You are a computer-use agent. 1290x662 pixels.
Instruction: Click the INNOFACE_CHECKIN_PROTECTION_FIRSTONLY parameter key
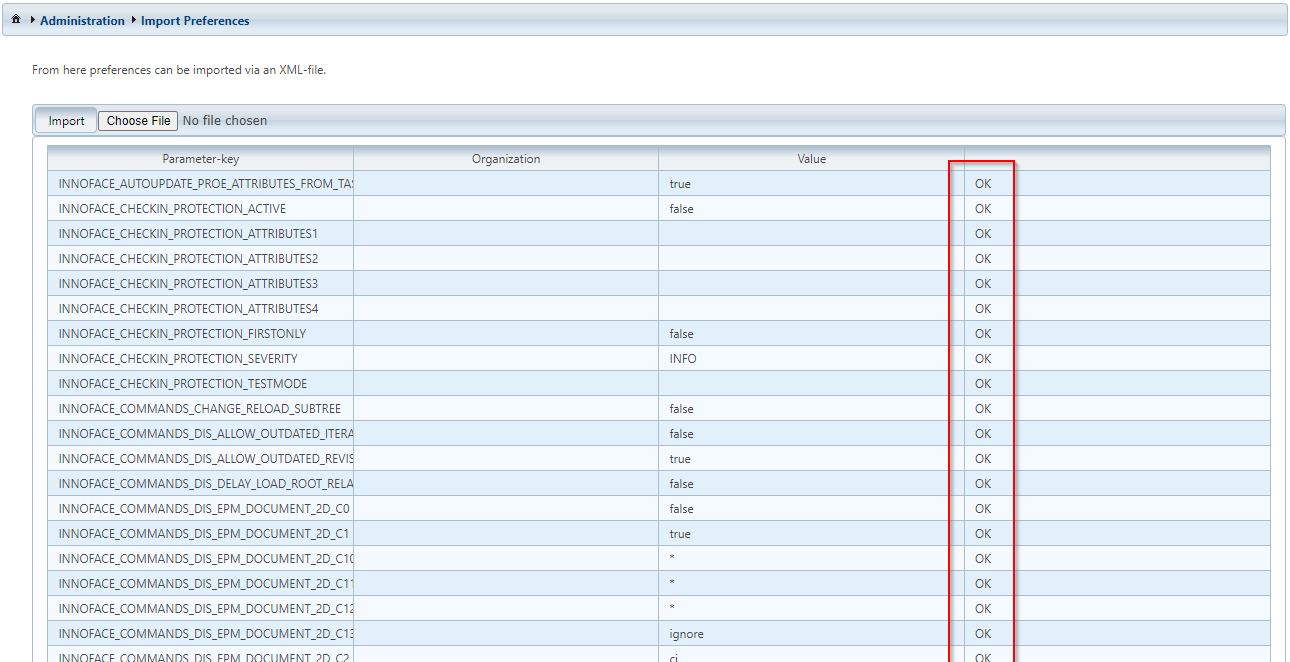182,334
